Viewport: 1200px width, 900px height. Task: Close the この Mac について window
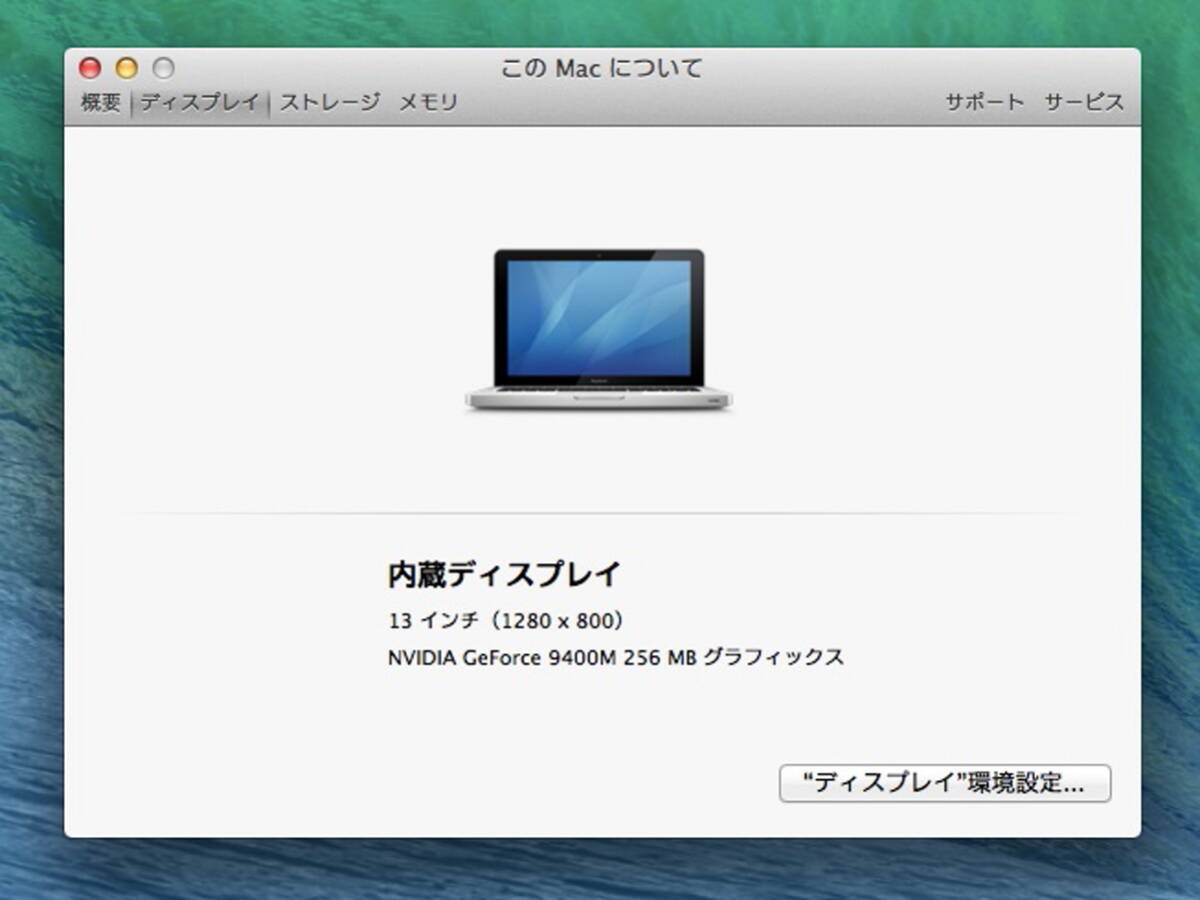coord(90,68)
